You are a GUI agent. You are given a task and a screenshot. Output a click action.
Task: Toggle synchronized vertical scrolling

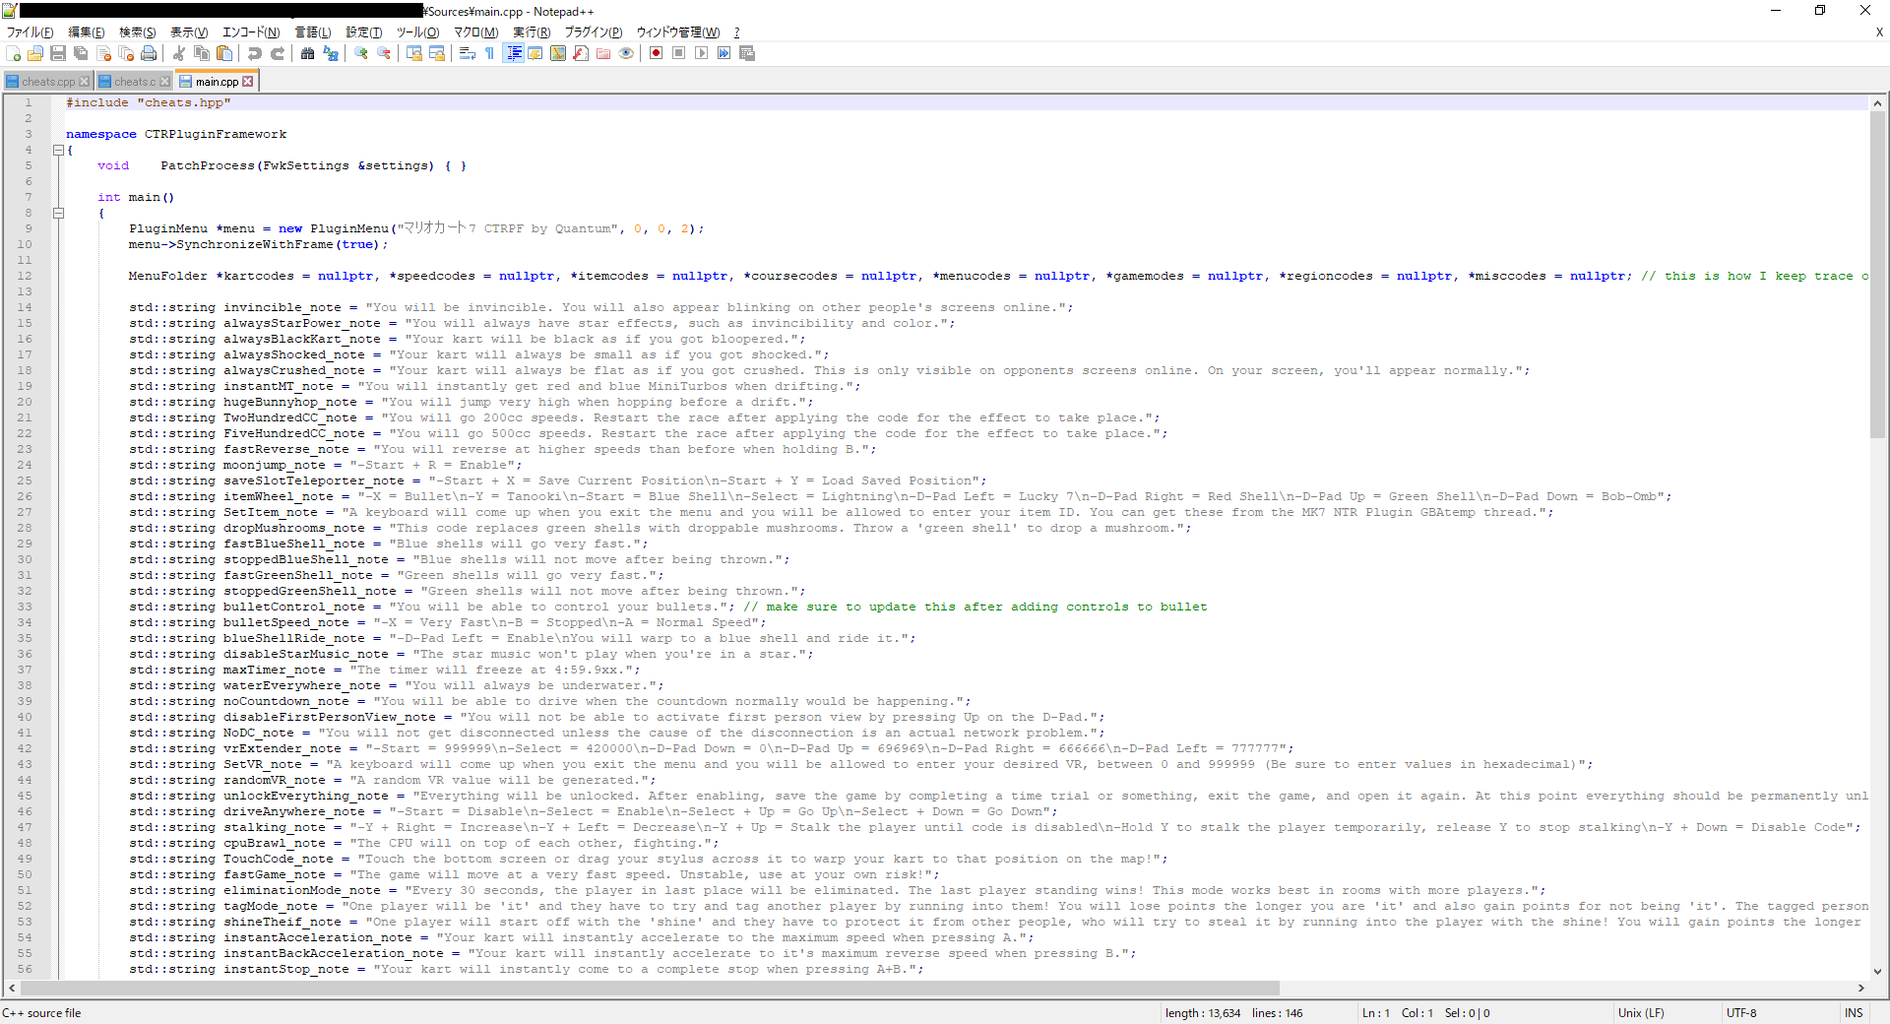[414, 54]
